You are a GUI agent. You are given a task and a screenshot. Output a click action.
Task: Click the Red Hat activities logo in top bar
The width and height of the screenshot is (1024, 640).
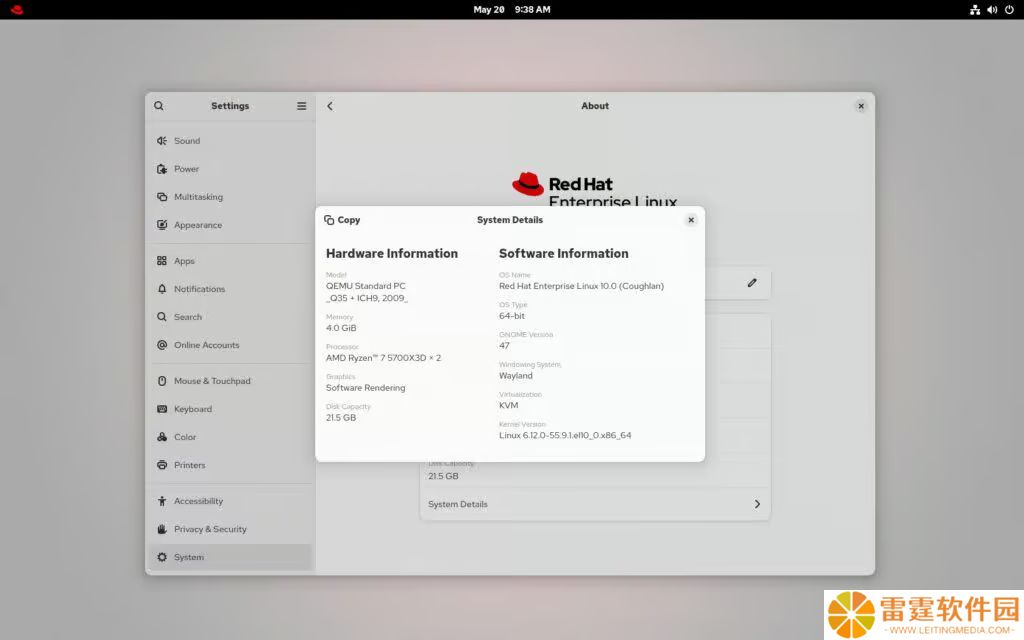pos(17,9)
